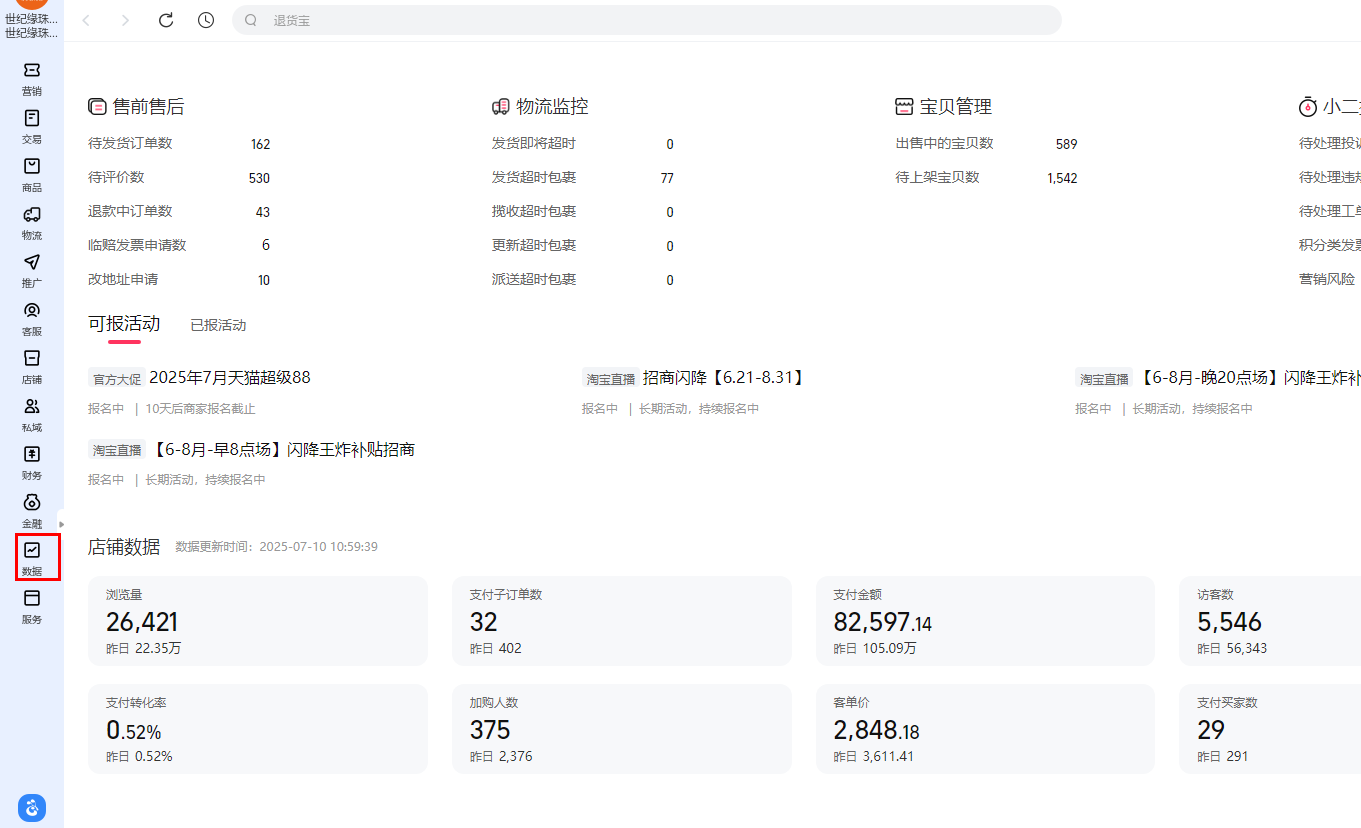Click the 推广 promotion paper-plane icon
This screenshot has height=828, width=1361.
point(32,263)
